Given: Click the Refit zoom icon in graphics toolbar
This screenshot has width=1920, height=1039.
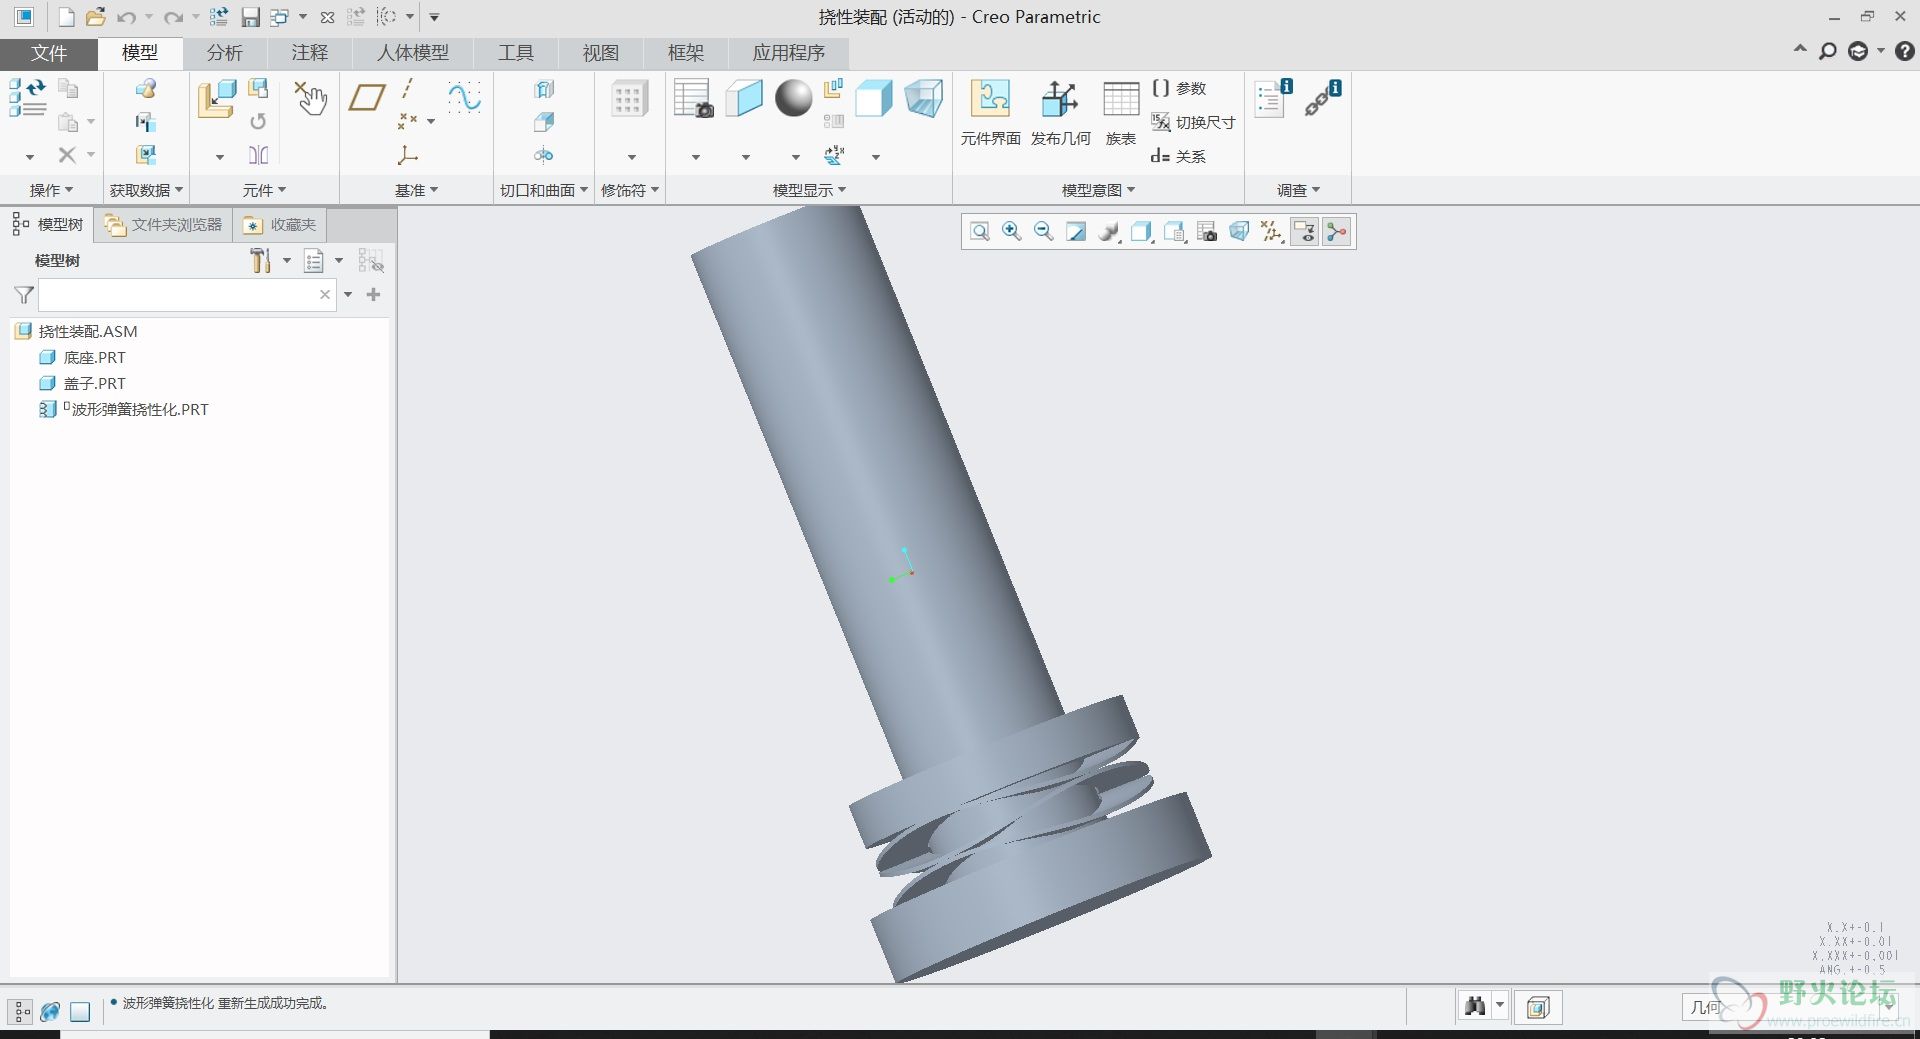Looking at the screenshot, I should coord(980,232).
